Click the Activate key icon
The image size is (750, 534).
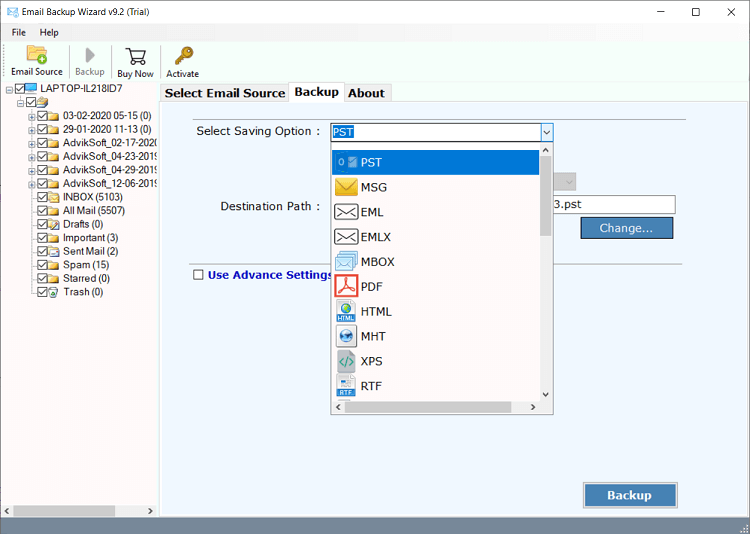182,60
